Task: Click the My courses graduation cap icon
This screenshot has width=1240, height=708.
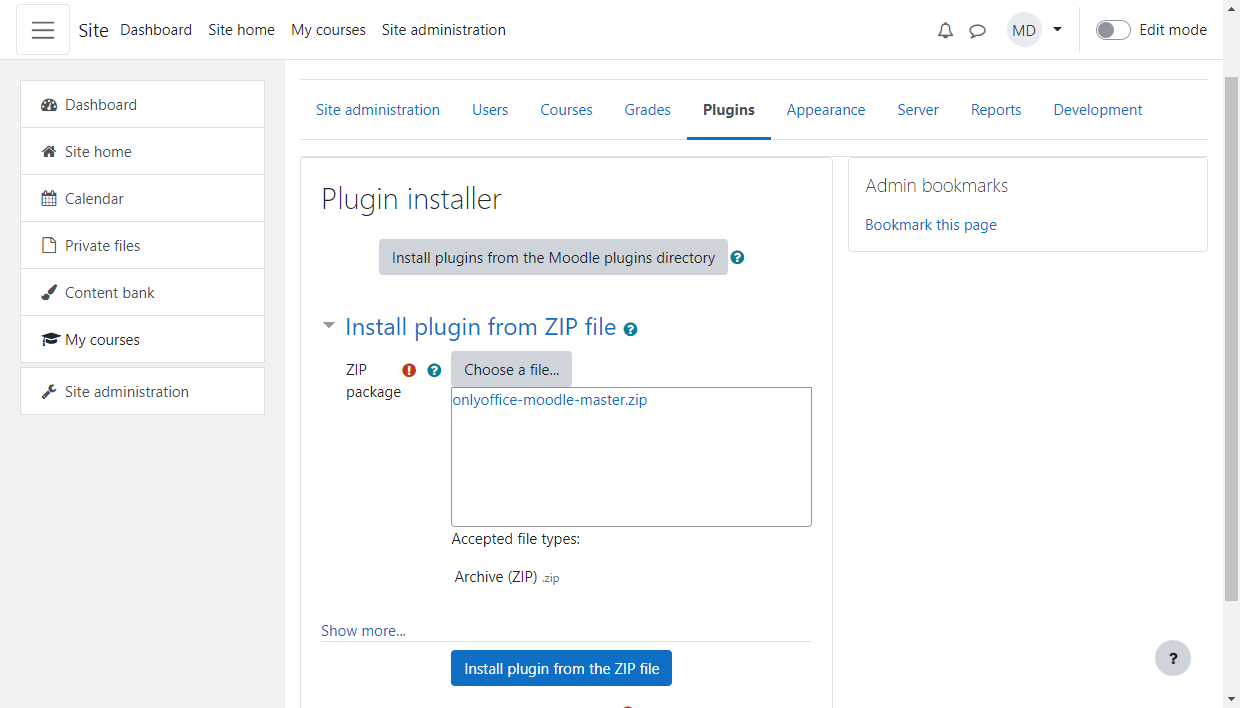Action: pyautogui.click(x=50, y=340)
